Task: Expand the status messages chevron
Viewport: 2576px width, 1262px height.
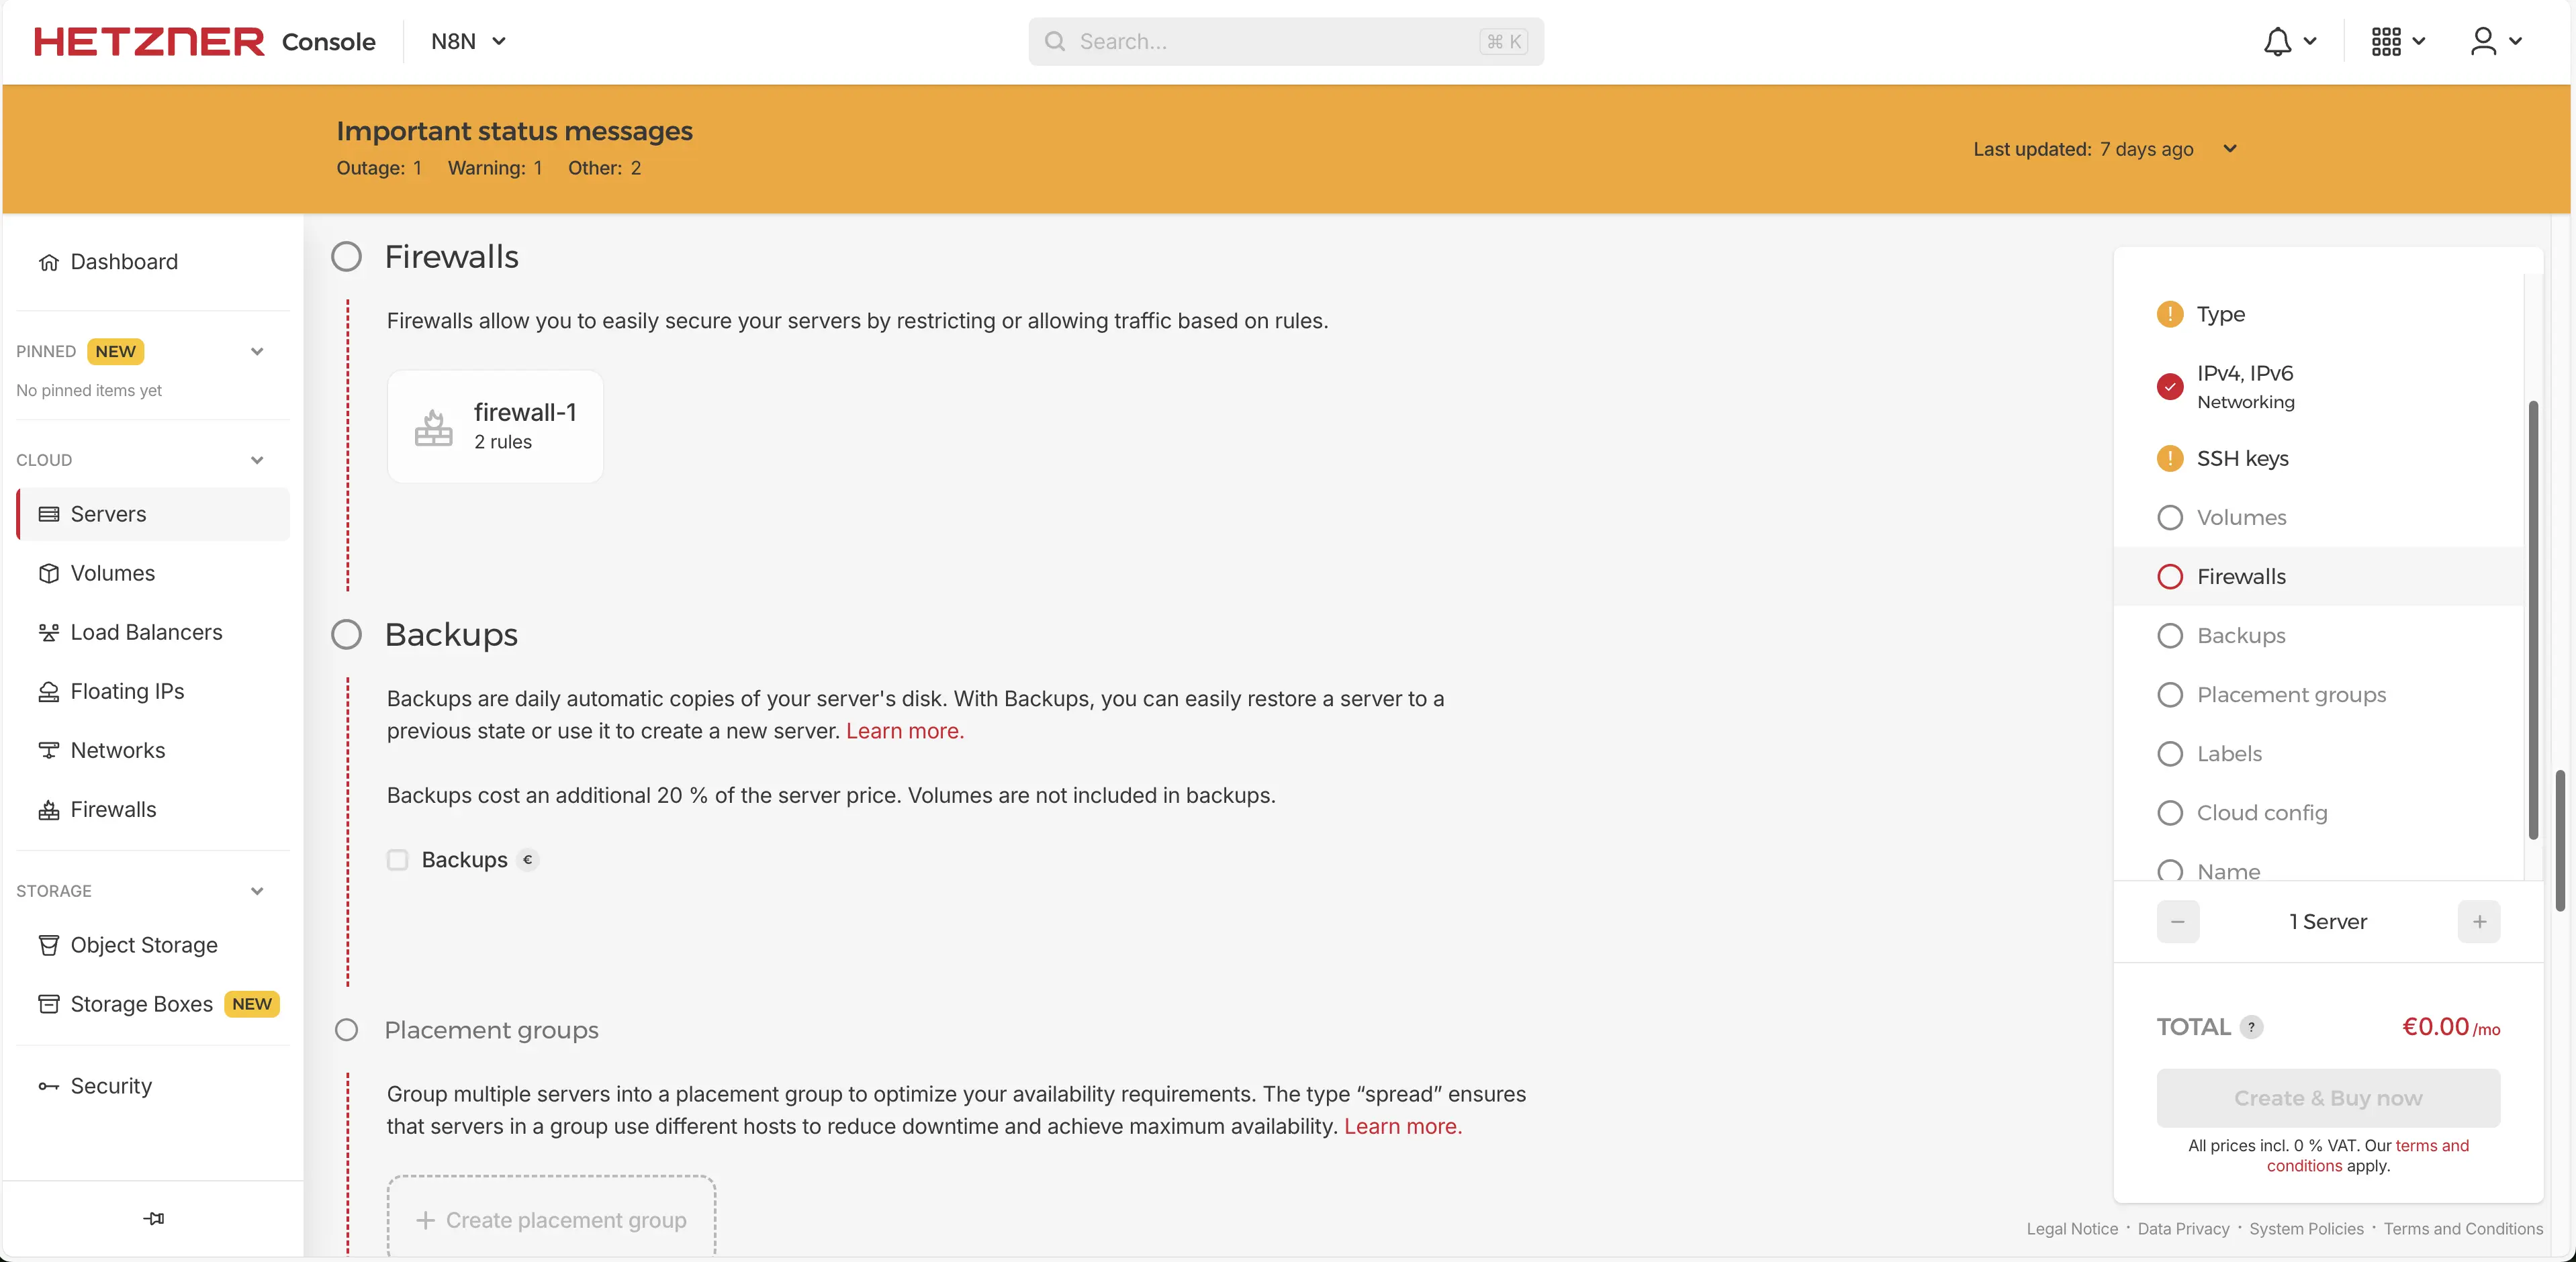Action: (x=2230, y=149)
